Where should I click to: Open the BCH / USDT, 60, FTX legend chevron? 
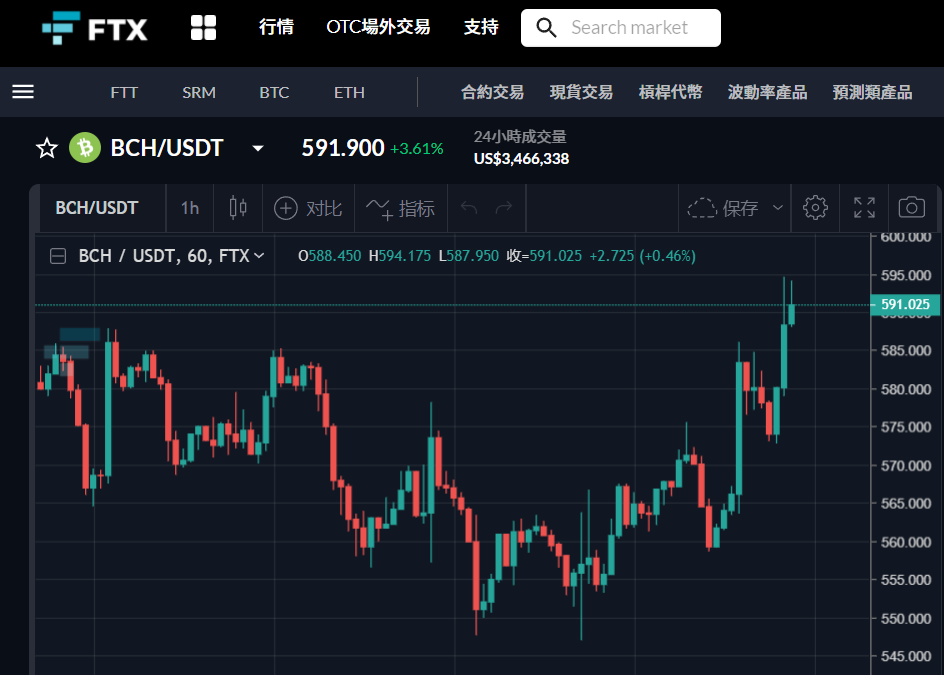coord(259,256)
